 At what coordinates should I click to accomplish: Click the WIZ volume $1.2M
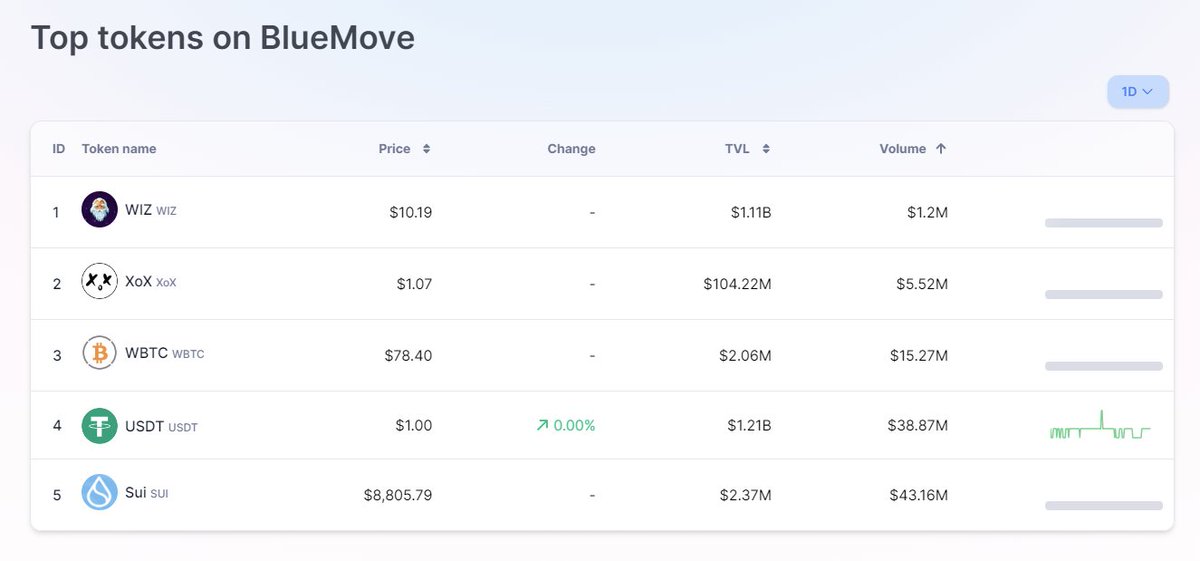tap(927, 212)
